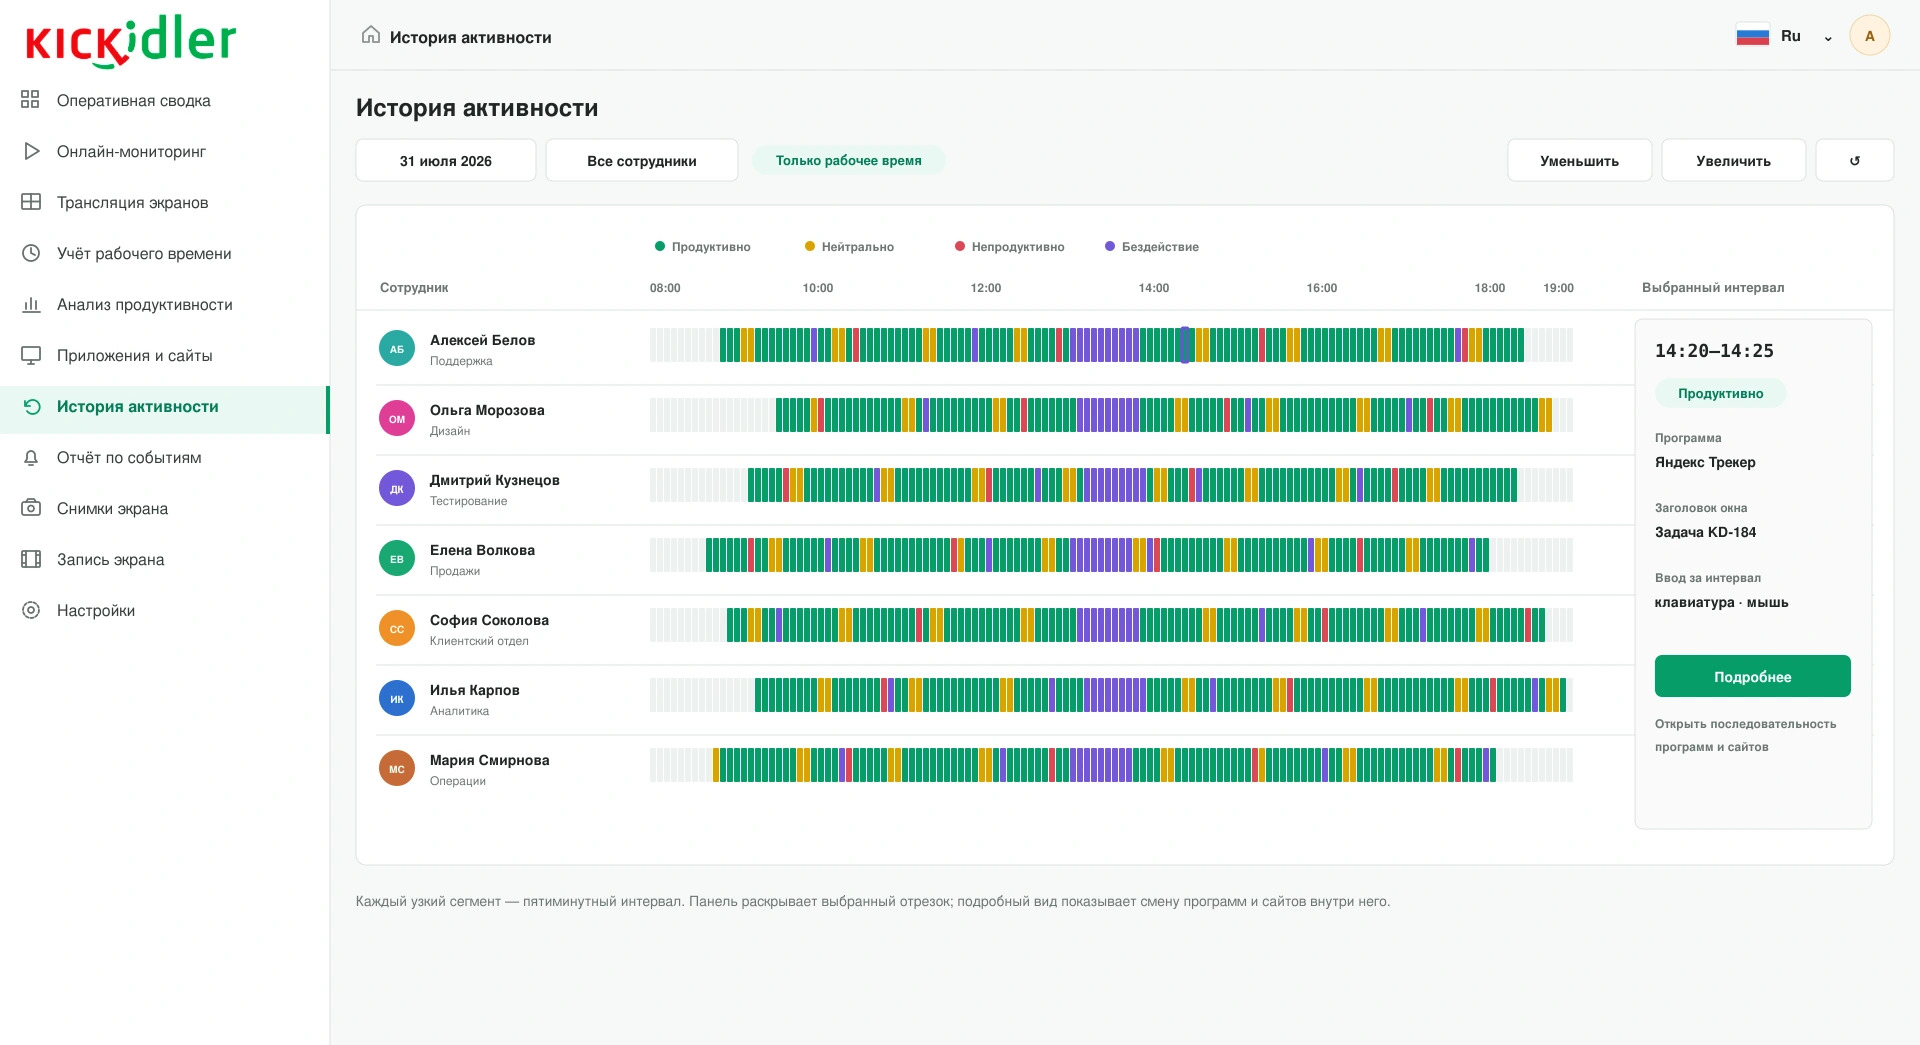The image size is (1920, 1045).
Task: Click the Снимки экрана camera icon
Action: [x=31, y=508]
